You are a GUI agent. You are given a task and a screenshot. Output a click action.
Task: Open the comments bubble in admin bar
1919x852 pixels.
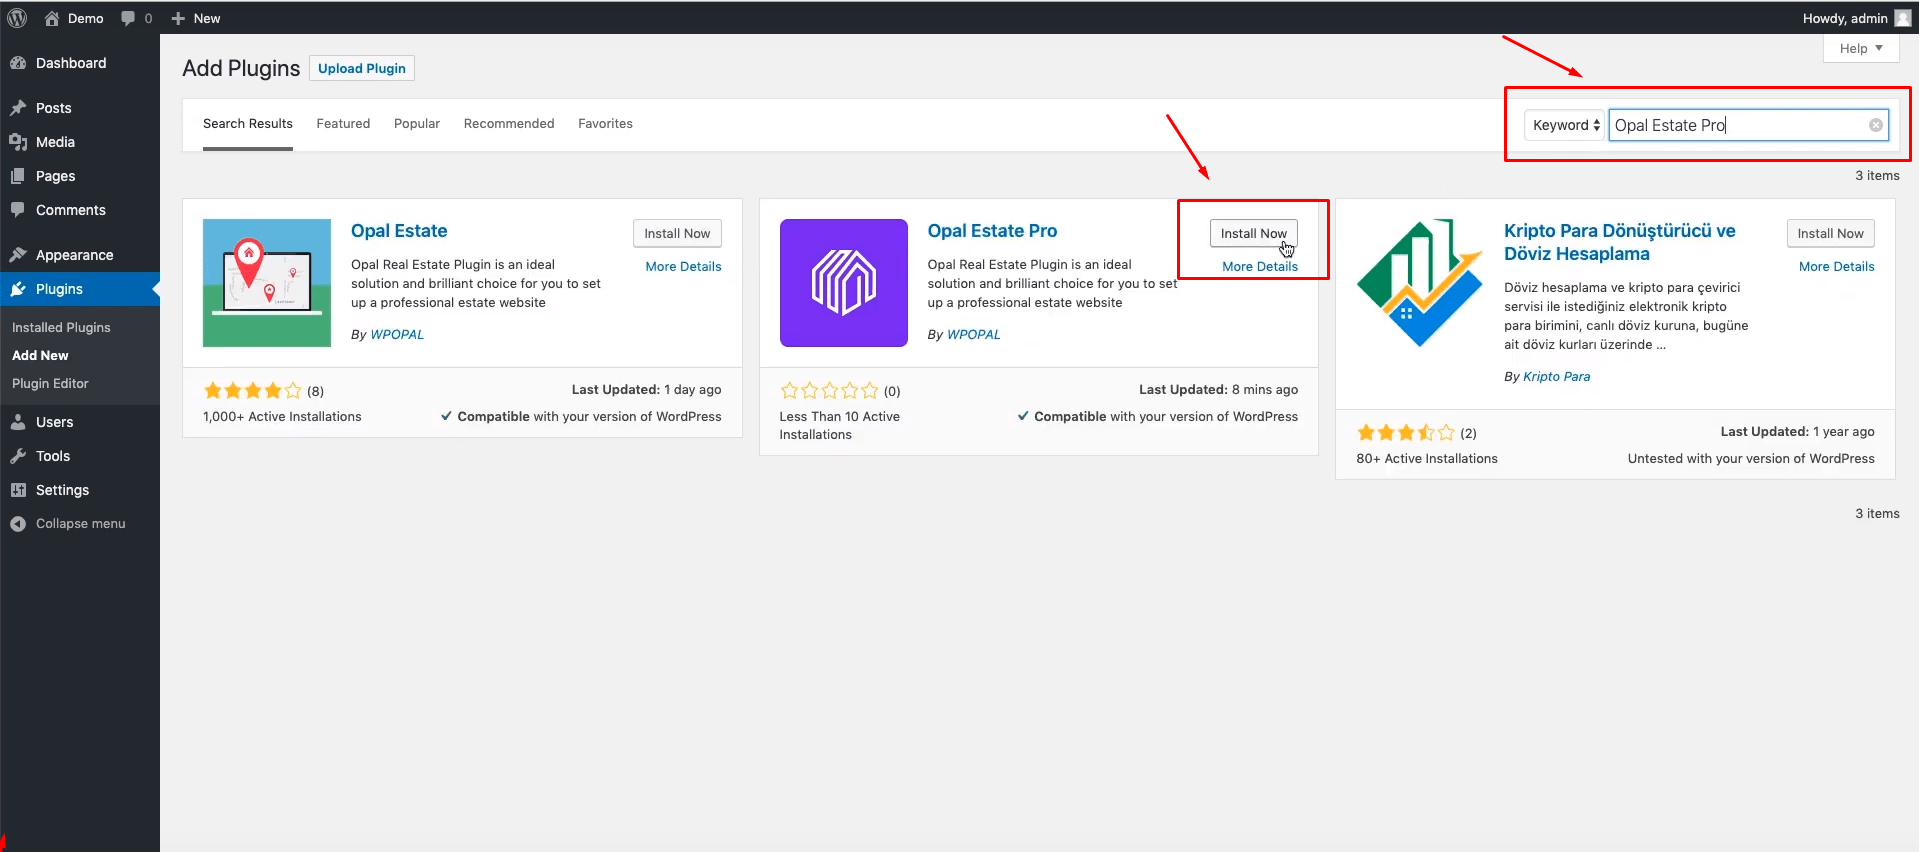128,18
